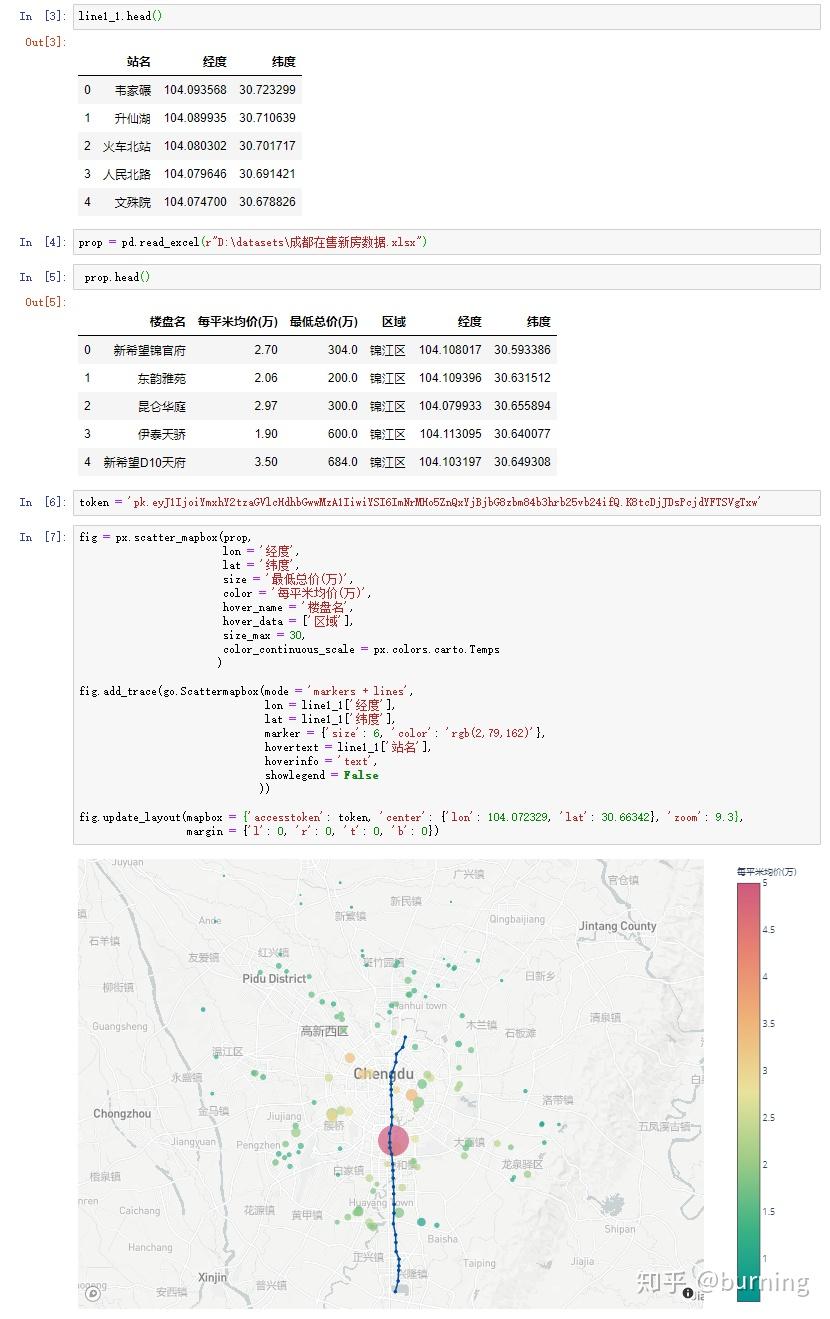Click the Out[5] output prompt
Viewport: 830px width, 1319px height.
45,302
